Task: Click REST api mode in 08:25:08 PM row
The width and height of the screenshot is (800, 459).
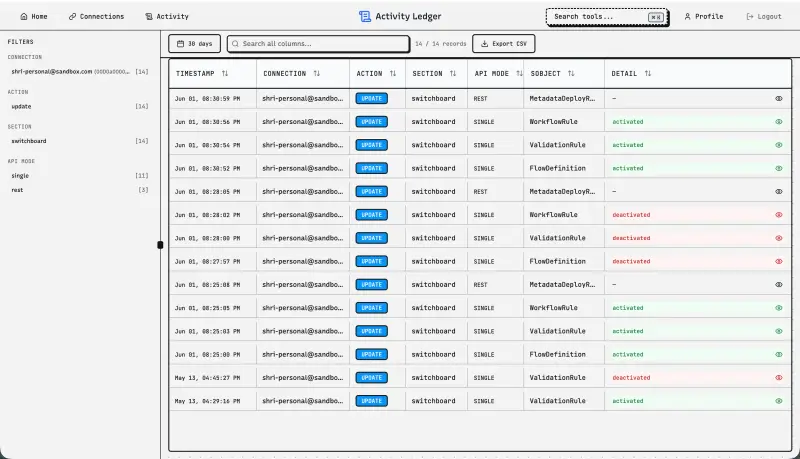Action: pyautogui.click(x=480, y=285)
